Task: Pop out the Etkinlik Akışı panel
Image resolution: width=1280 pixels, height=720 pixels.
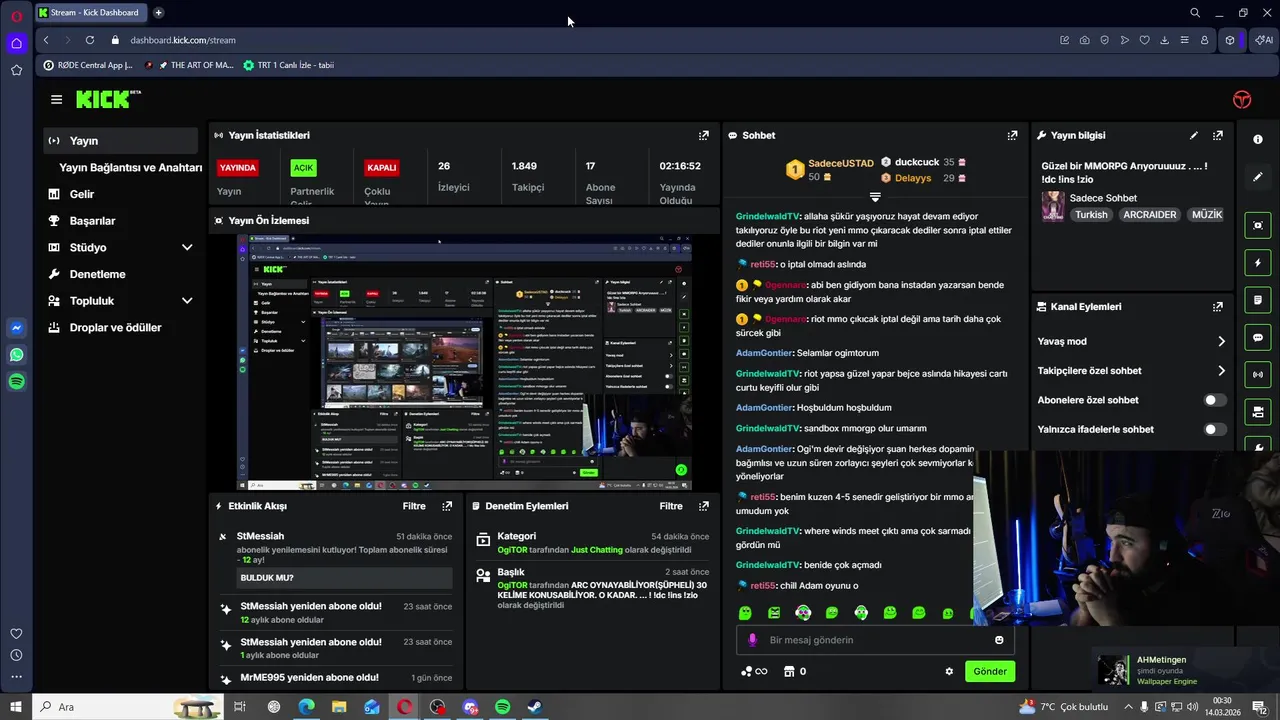Action: point(447,506)
